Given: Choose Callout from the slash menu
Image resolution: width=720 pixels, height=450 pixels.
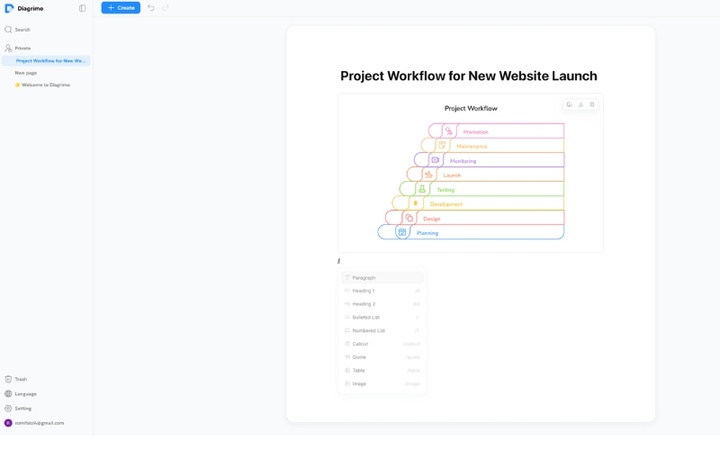Looking at the screenshot, I should coord(382,344).
